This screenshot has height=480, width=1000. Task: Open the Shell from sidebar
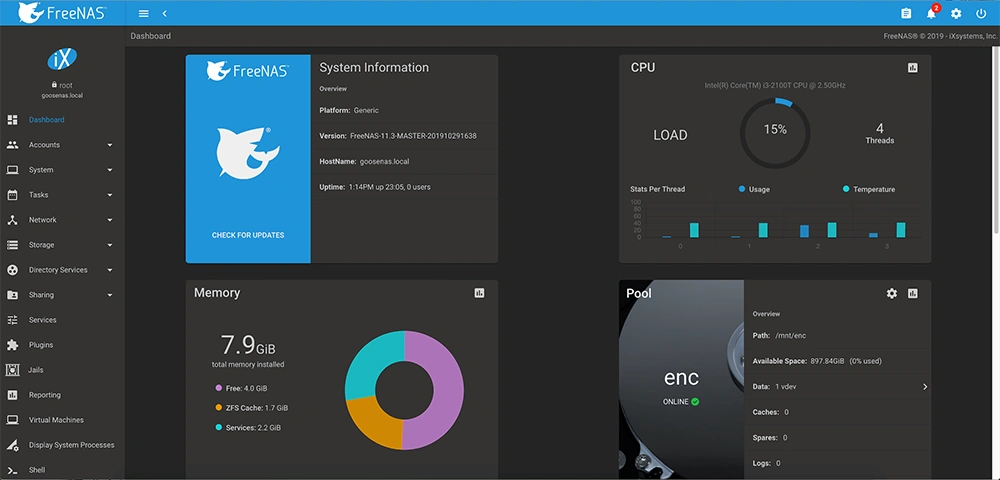tap(38, 470)
